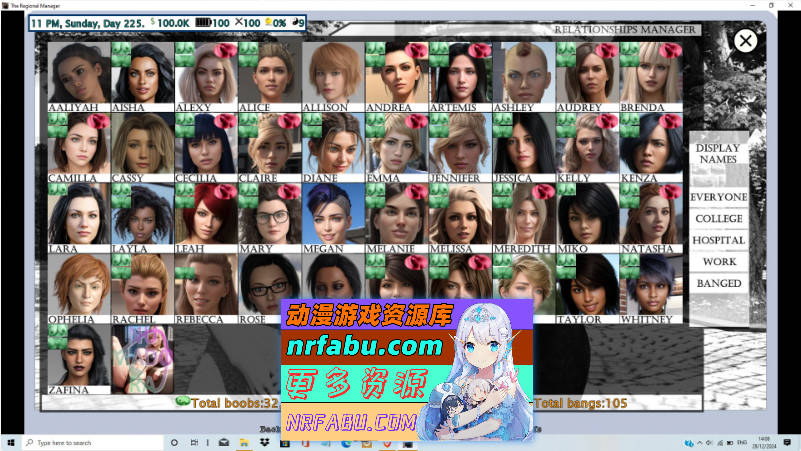Open Jennifer's character portrait

pos(459,143)
